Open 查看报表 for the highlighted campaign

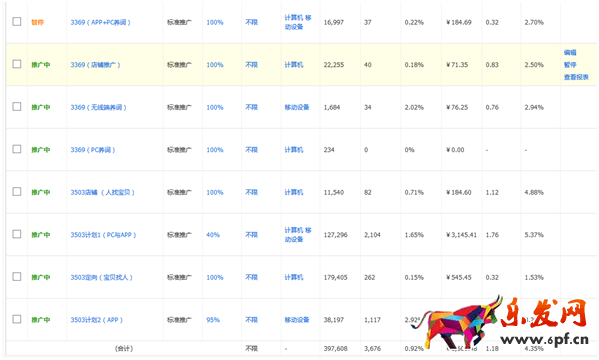576,77
